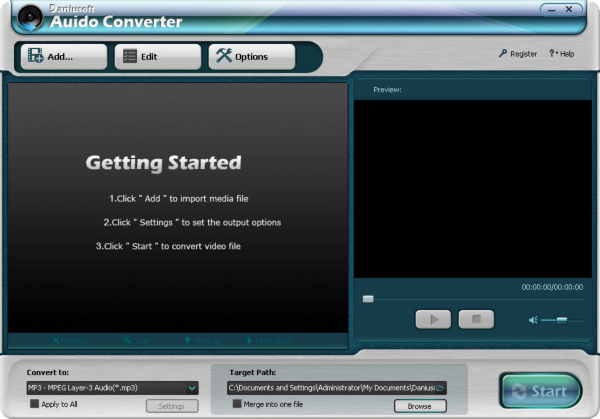Viewport: 600px width, 419px height.
Task: Click the '00:00:00/00:00:00' time readout
Action: 552,287
